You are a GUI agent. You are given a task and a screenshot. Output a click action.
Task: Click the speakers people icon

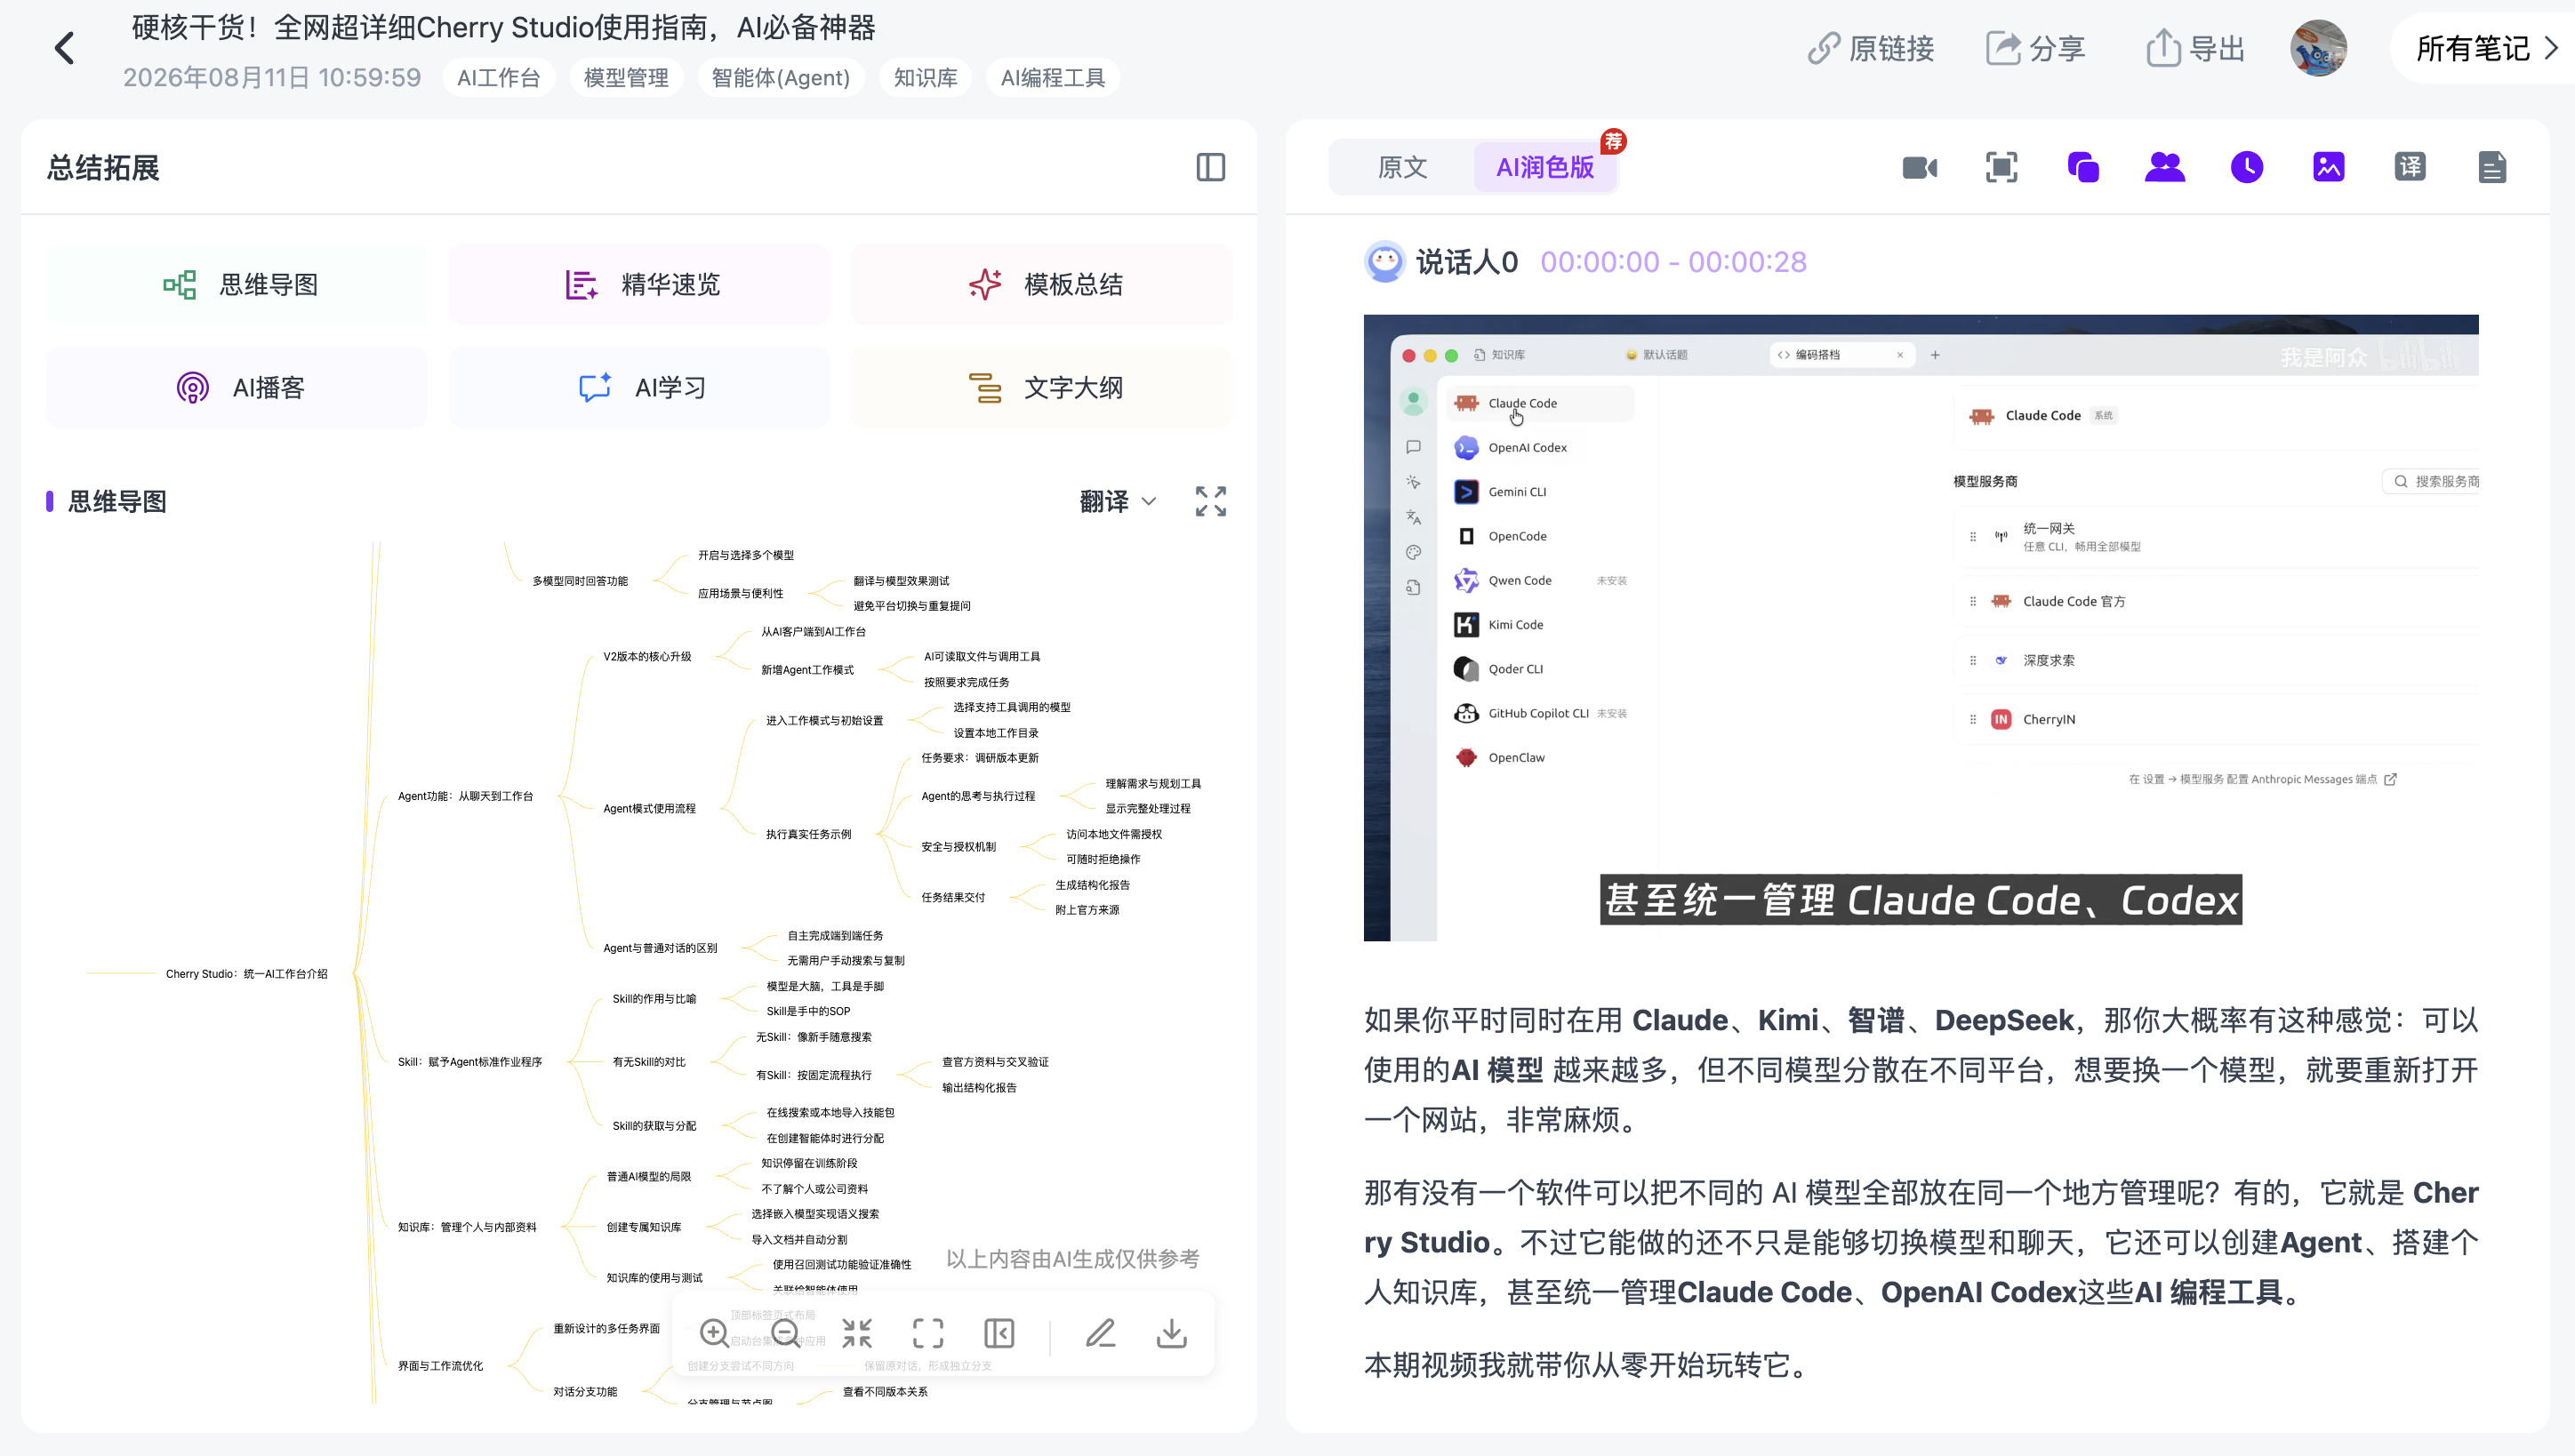[2165, 167]
